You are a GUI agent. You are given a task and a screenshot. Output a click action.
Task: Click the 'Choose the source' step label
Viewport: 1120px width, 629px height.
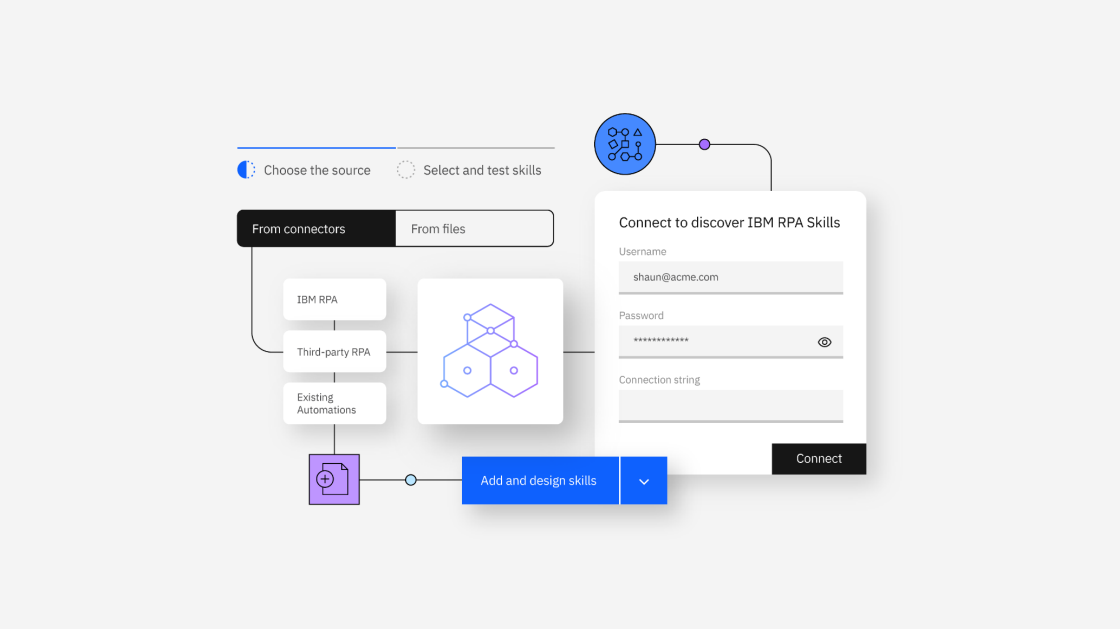317,170
